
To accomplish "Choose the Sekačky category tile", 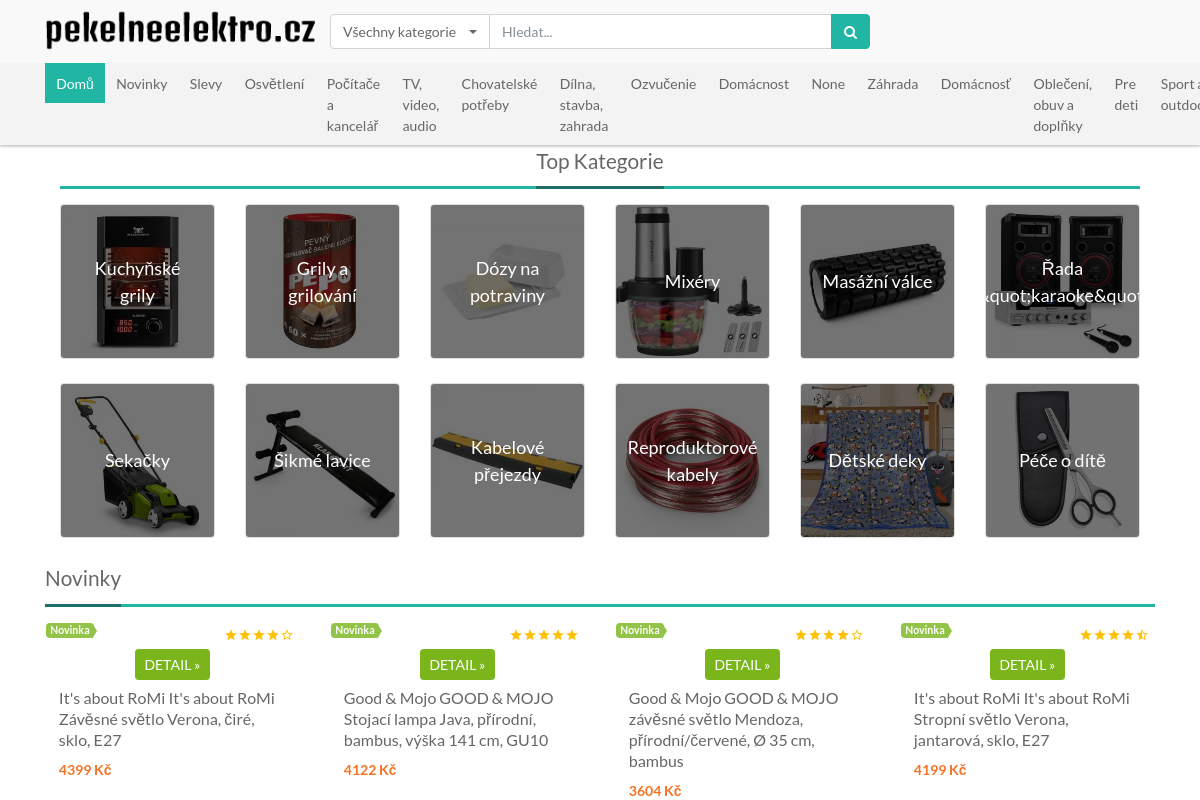I will click(x=137, y=461).
